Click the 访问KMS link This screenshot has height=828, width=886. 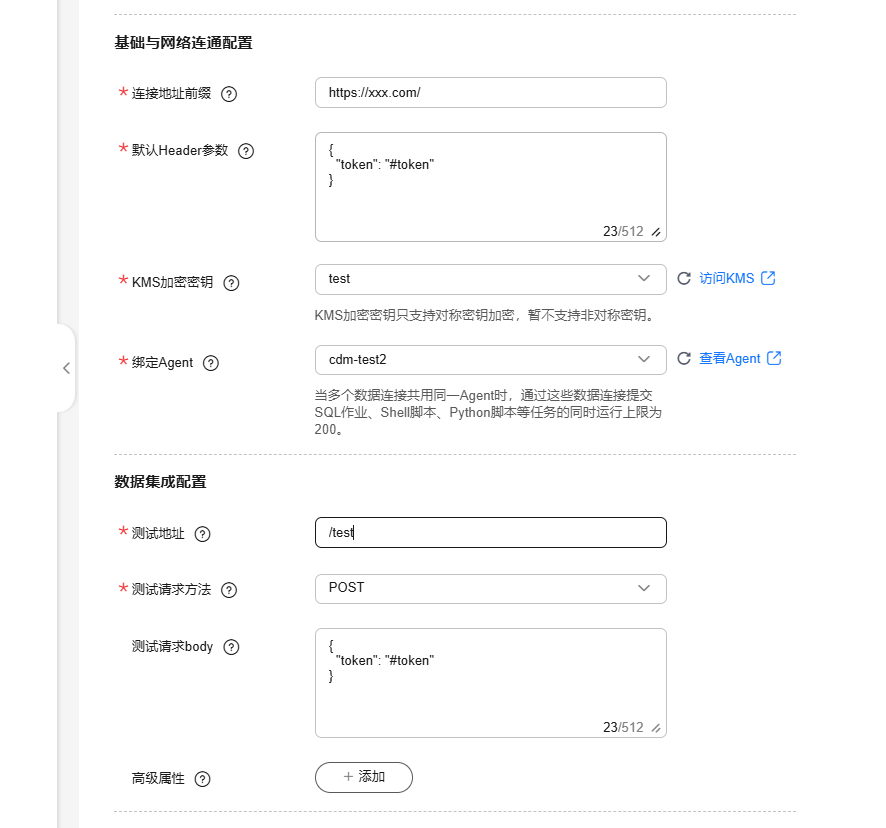click(728, 279)
